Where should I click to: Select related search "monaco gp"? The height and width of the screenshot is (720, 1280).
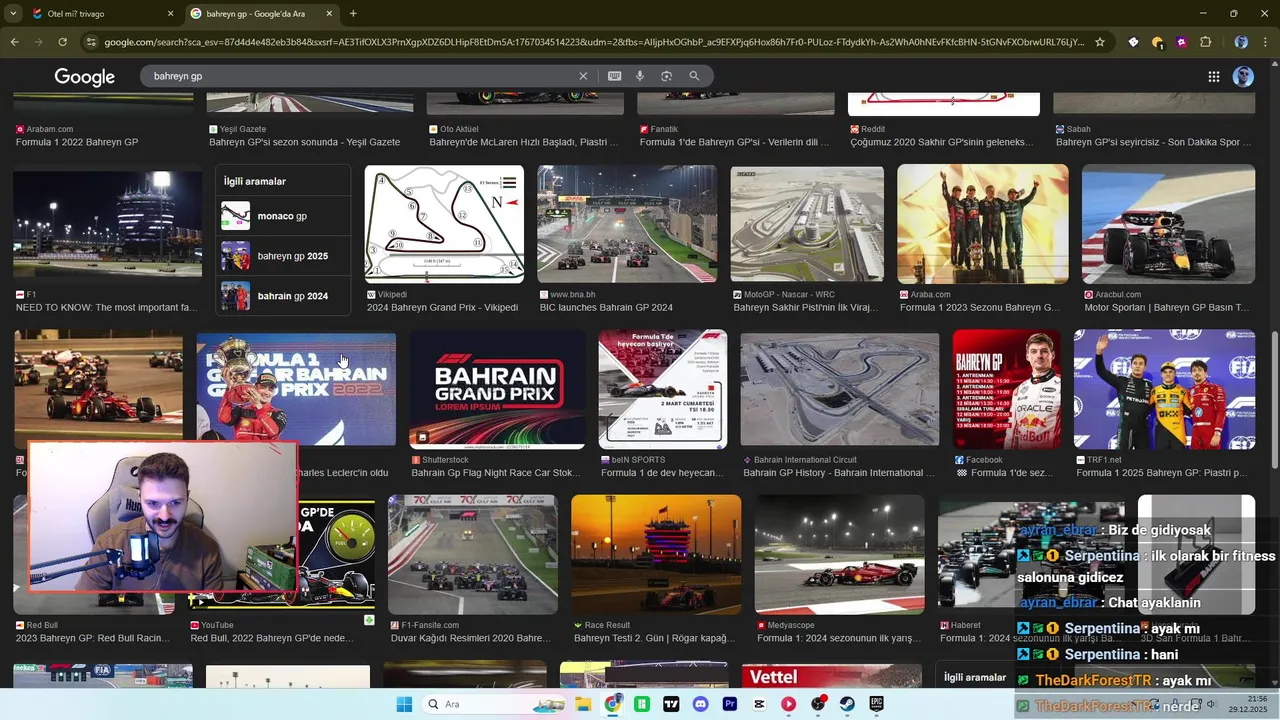pos(283,216)
